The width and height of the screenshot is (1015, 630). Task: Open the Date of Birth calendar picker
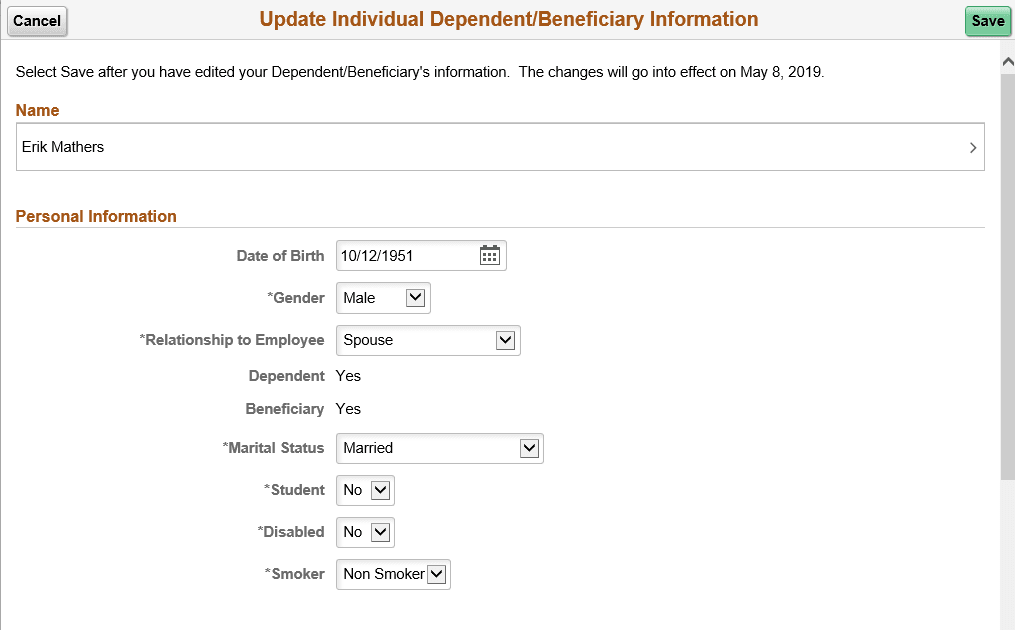point(489,255)
